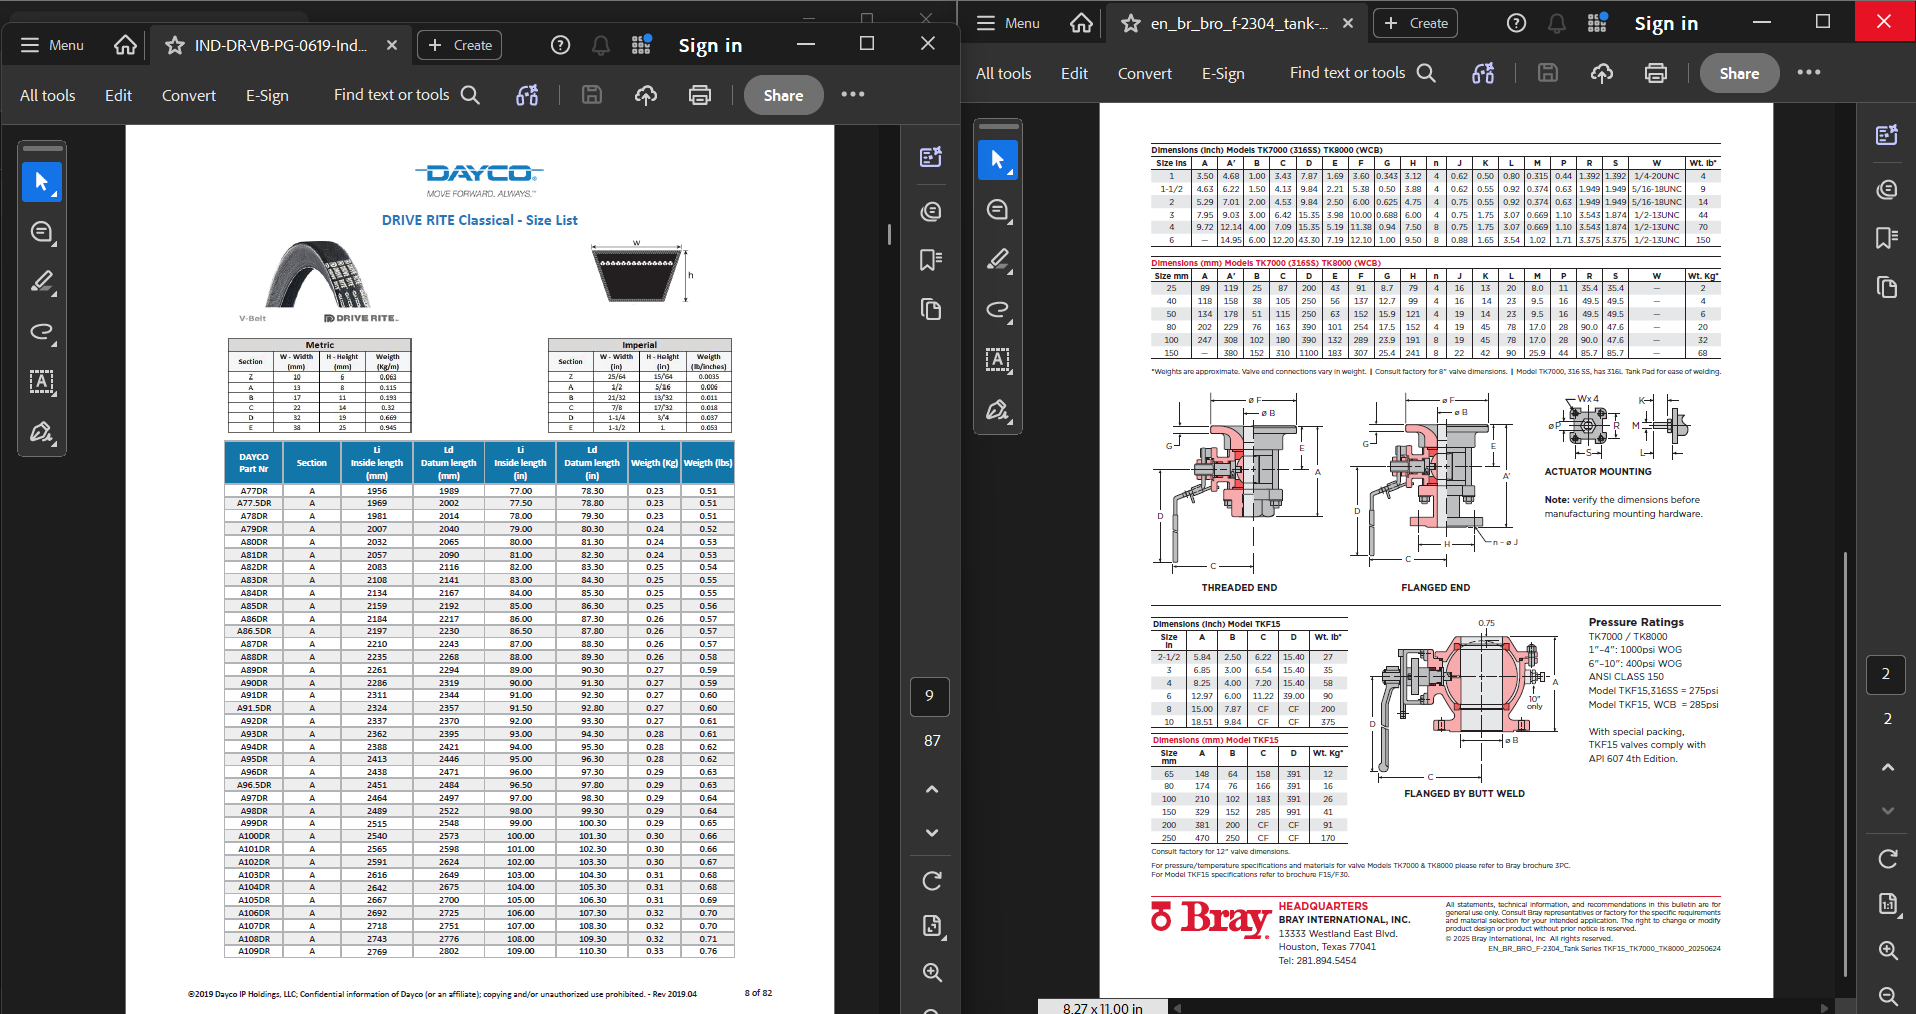Click page number 9 box in left window
The image size is (1916, 1014).
pos(930,696)
